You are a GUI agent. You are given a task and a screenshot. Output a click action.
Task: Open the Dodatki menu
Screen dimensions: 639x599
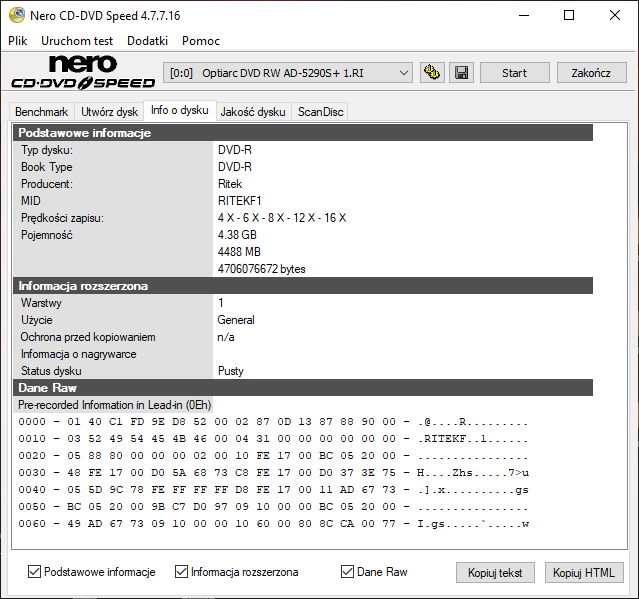coord(147,41)
